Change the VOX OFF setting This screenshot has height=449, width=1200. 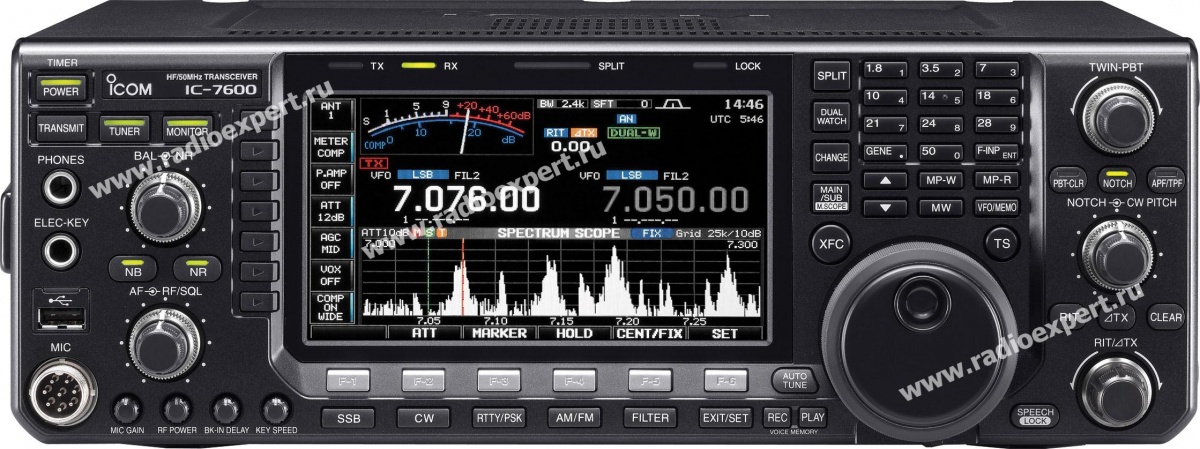tap(331, 275)
